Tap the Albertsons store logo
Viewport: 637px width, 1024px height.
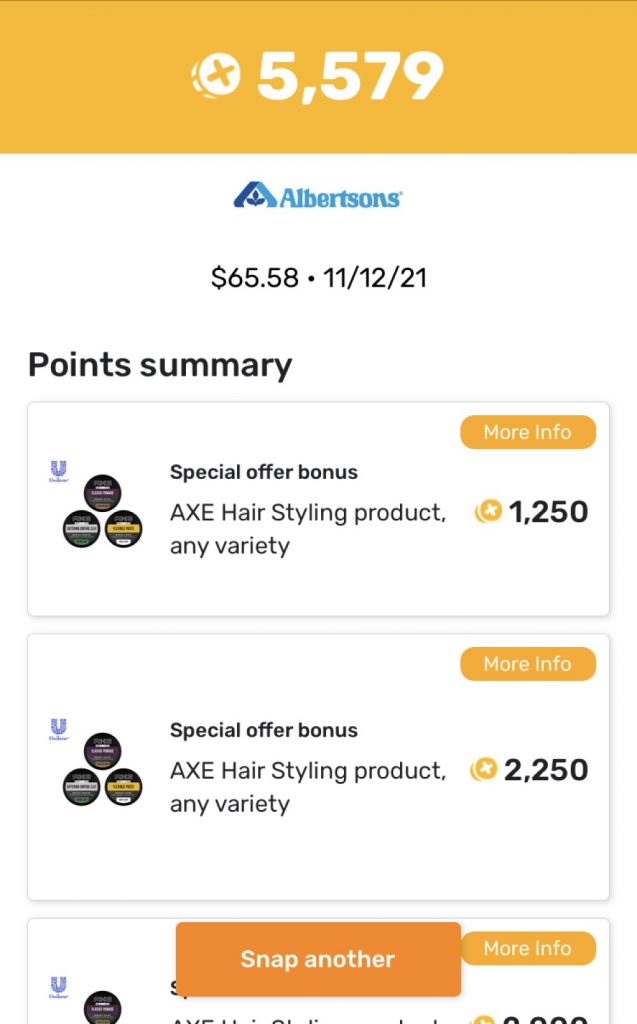[x=317, y=195]
